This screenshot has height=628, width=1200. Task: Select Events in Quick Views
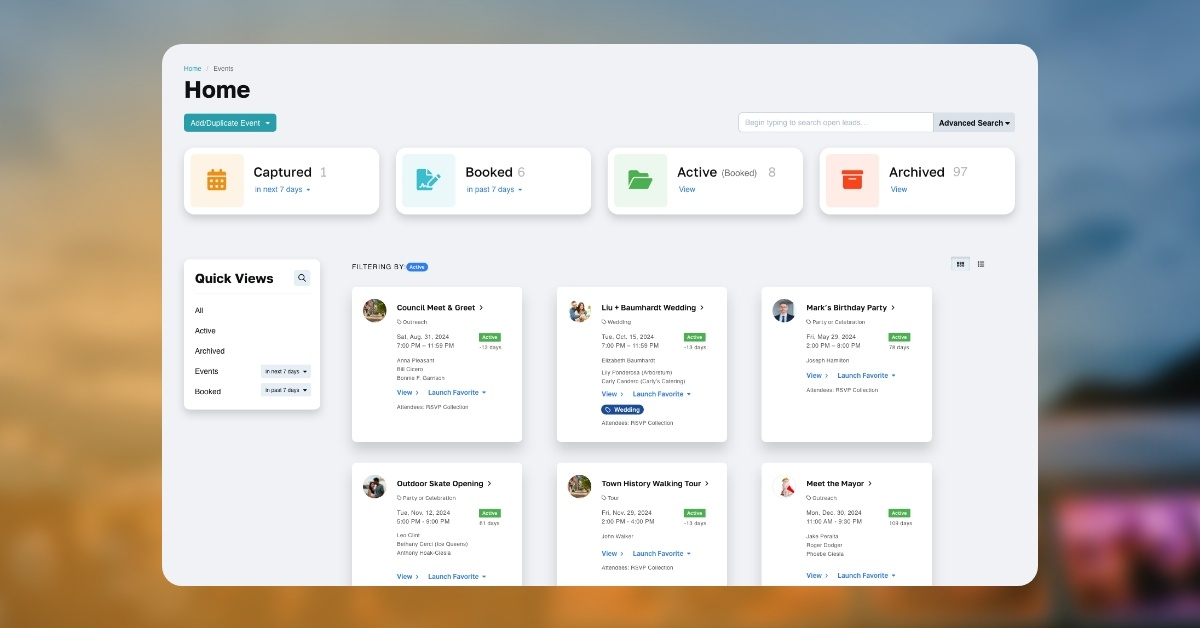click(x=206, y=371)
